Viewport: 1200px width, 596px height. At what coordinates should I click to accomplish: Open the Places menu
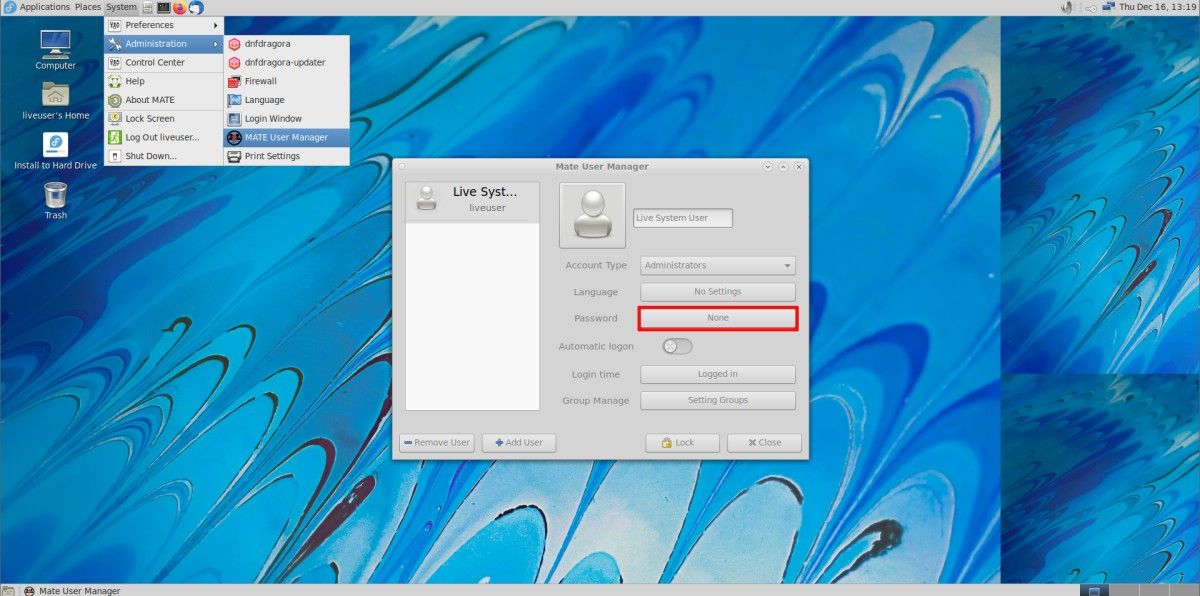(x=87, y=7)
